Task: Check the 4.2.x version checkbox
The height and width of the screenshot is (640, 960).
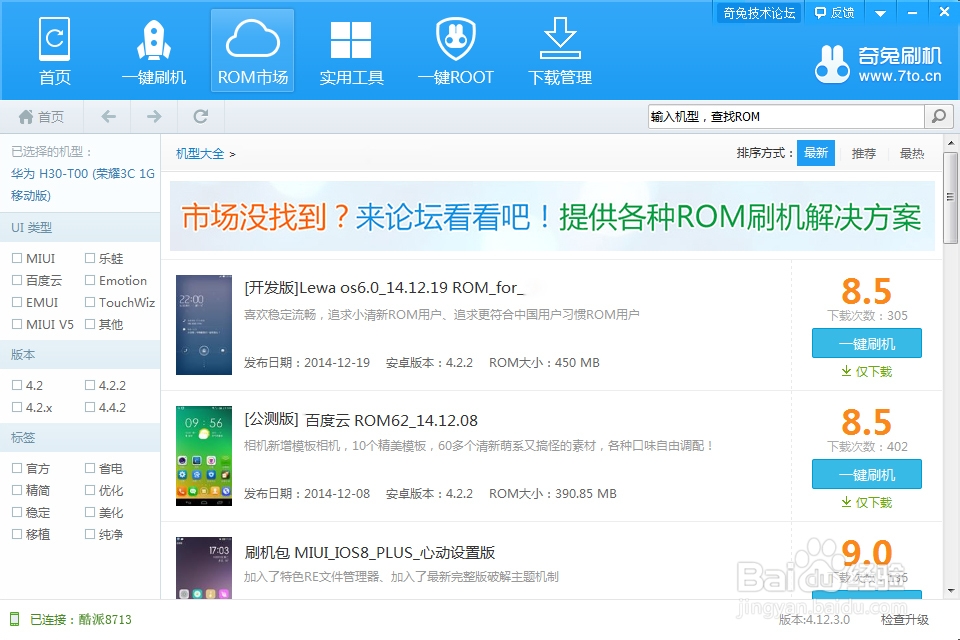Action: tap(17, 407)
